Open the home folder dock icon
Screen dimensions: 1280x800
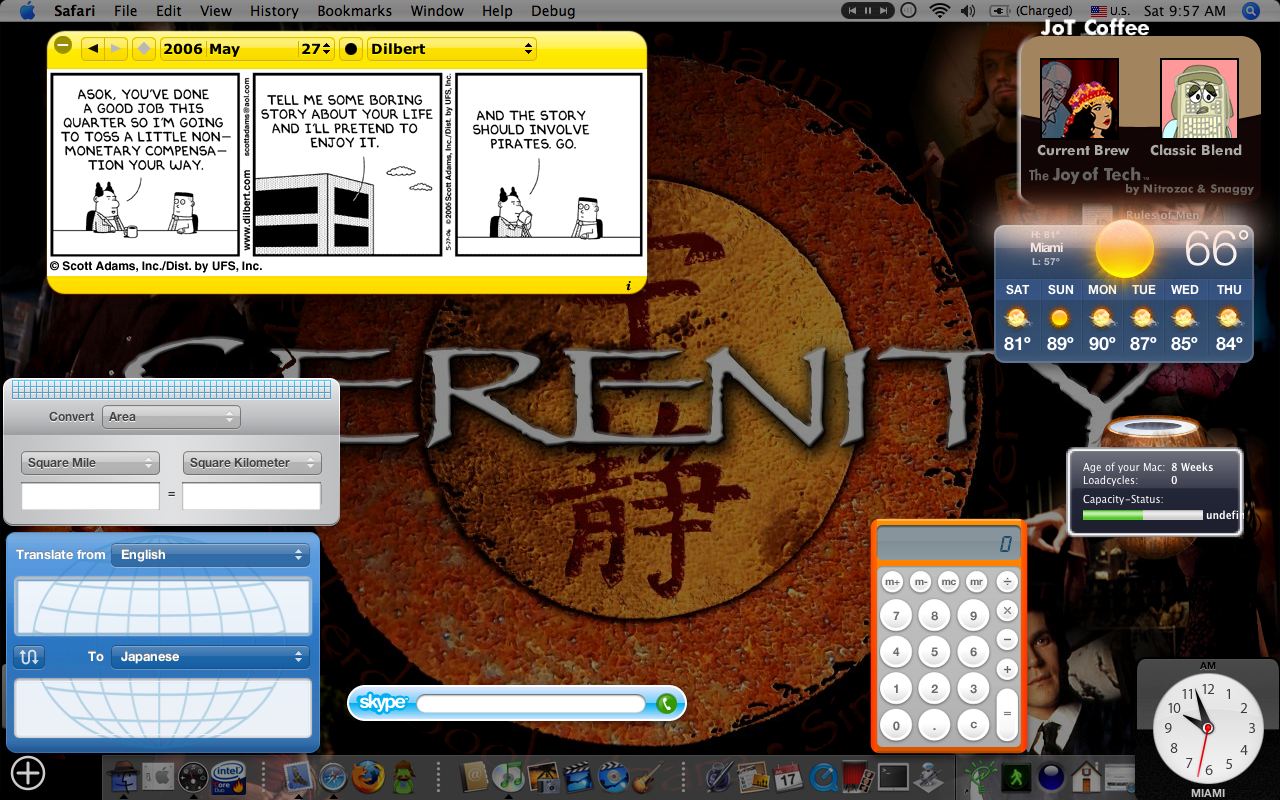click(x=1086, y=777)
